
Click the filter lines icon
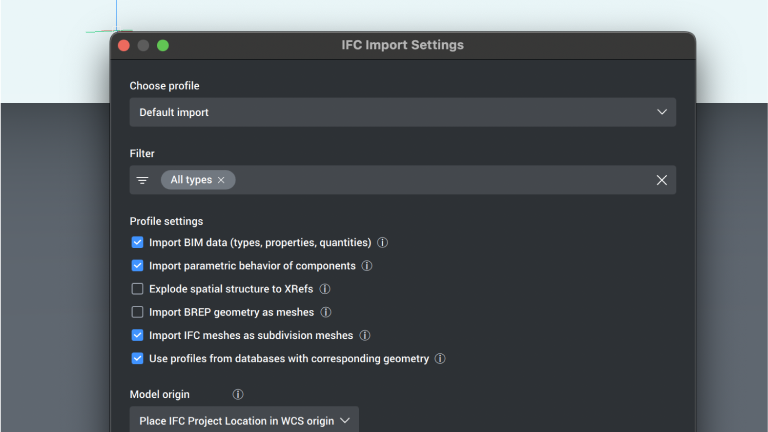[x=143, y=180]
